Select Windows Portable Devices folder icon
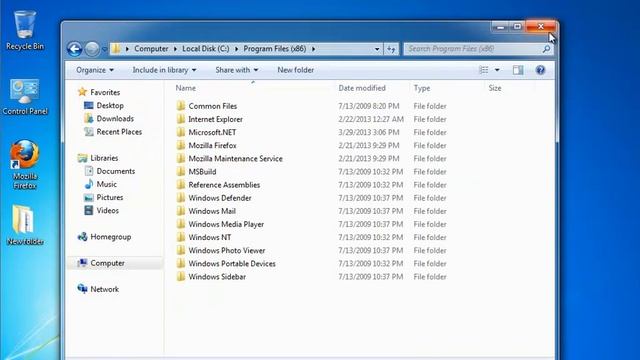The image size is (640, 360). [x=181, y=263]
